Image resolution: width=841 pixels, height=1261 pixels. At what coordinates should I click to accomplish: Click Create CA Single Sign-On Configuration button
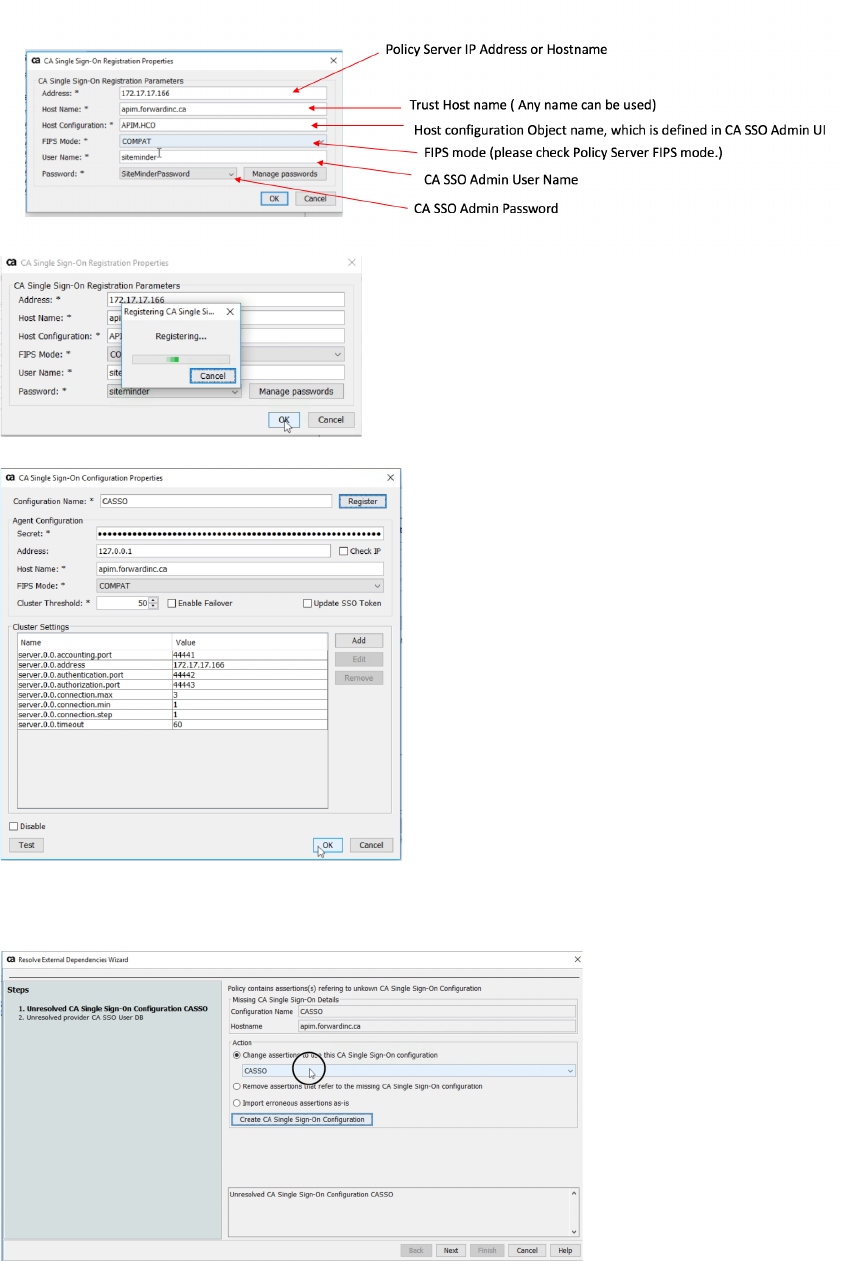tap(302, 1119)
